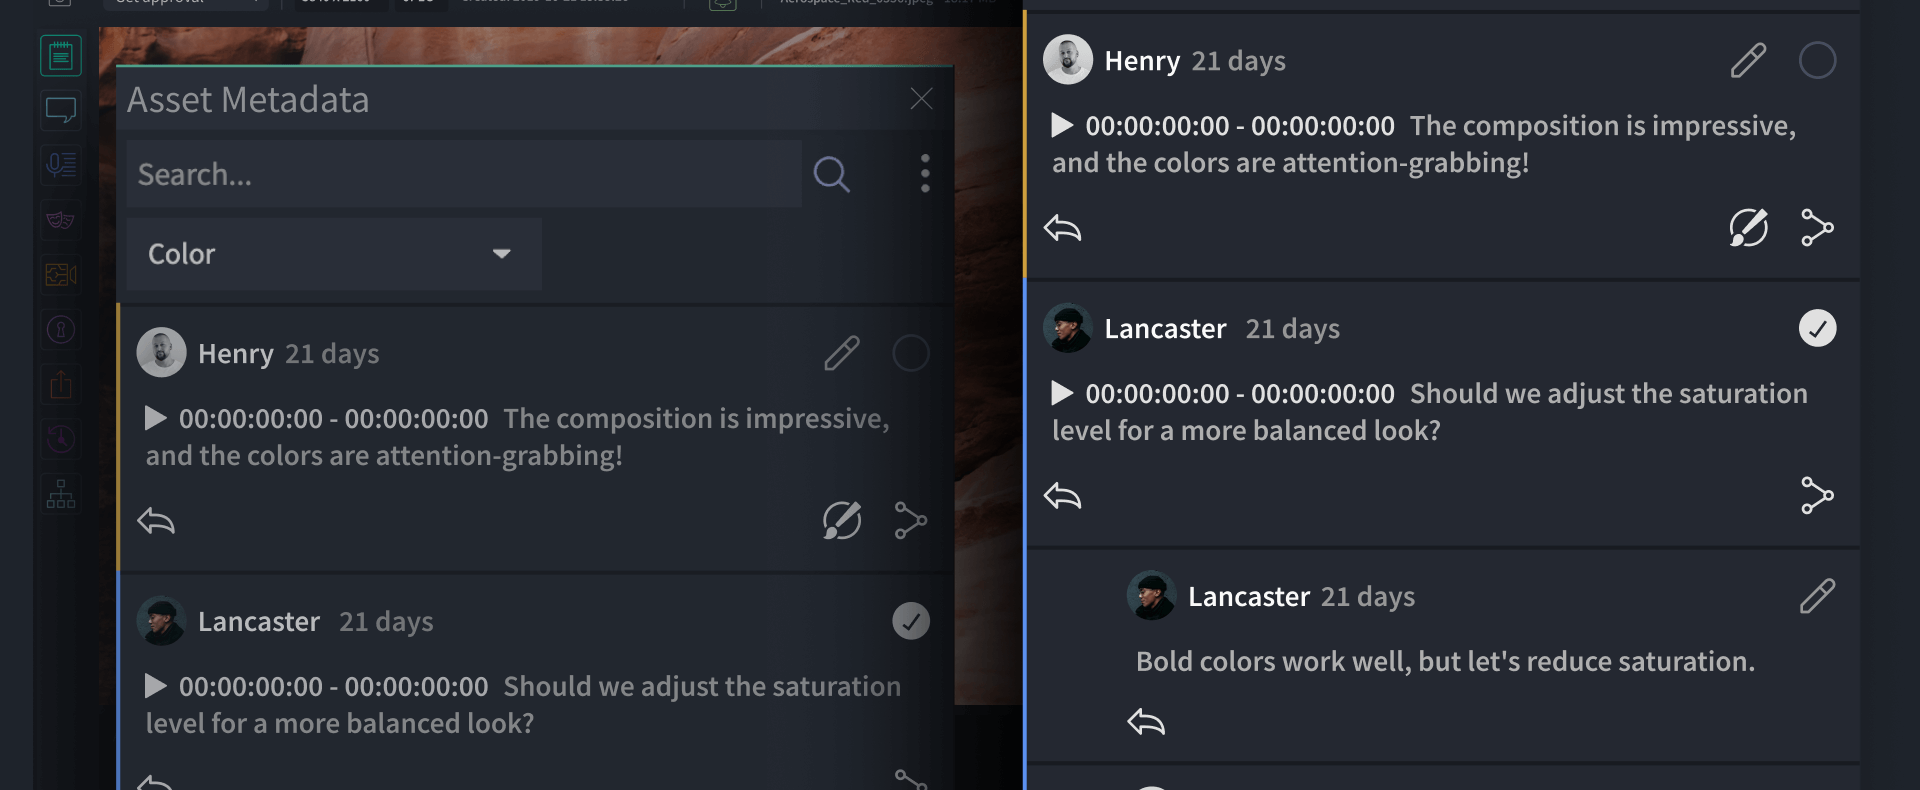Play the timecode range of Henry's metadata comment
Image resolution: width=1920 pixels, height=790 pixels.
(x=155, y=418)
